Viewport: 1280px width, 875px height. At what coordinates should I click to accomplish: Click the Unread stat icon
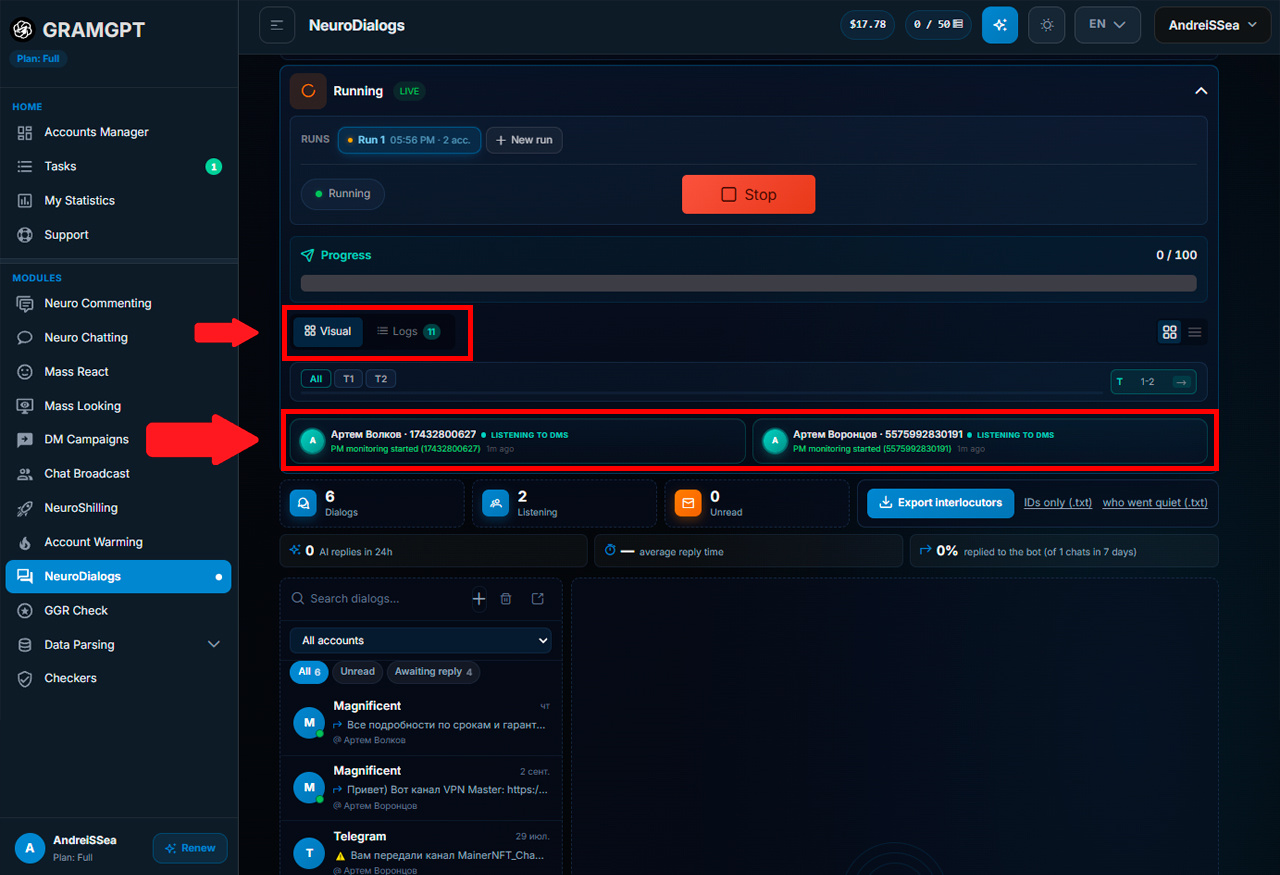coord(688,503)
